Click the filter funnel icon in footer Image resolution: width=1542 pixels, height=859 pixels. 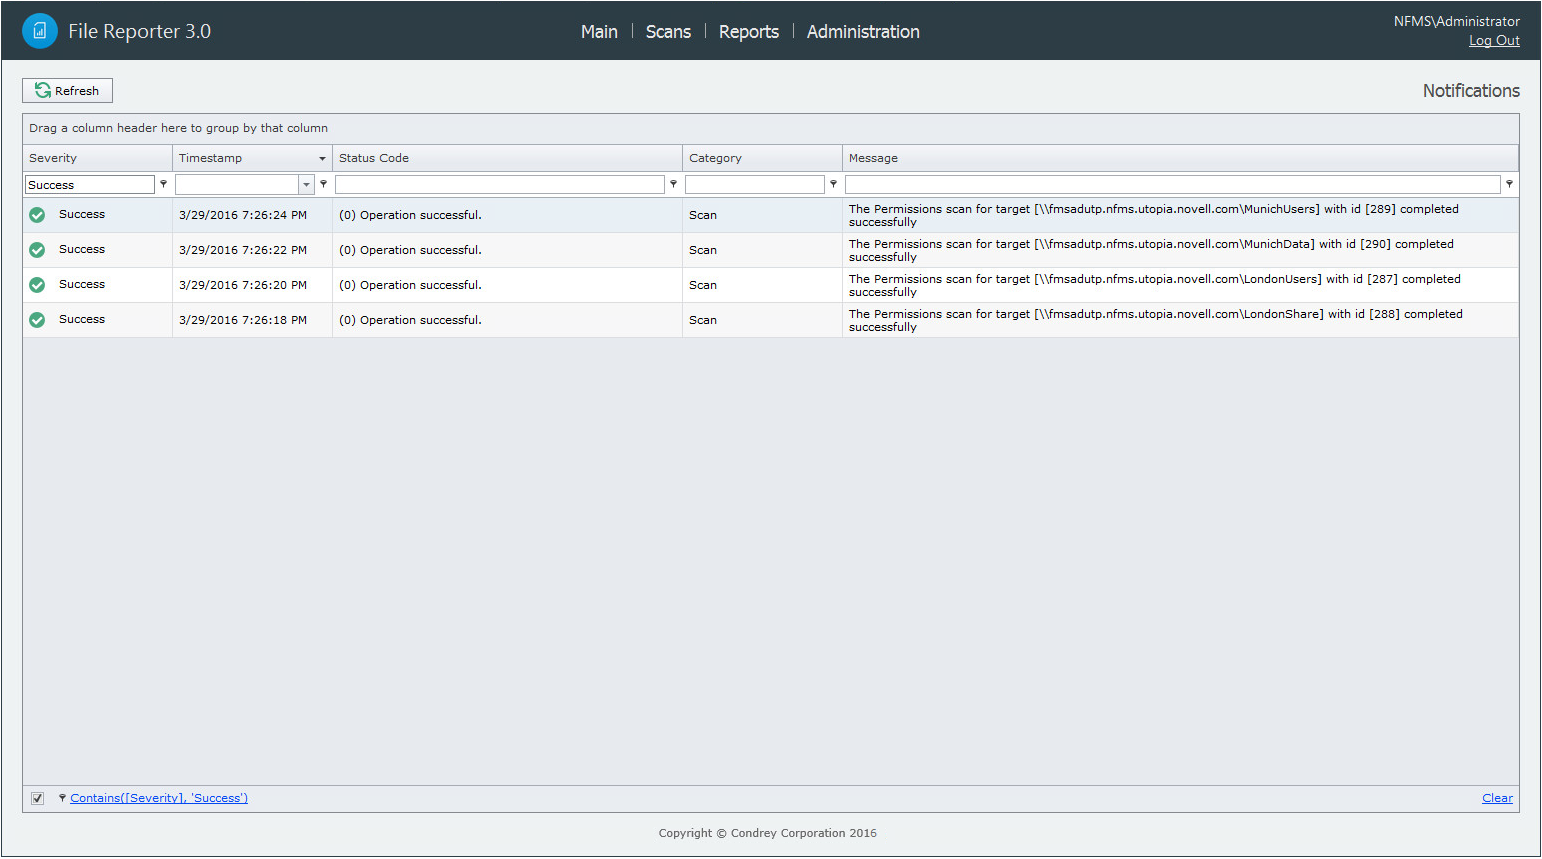(62, 798)
